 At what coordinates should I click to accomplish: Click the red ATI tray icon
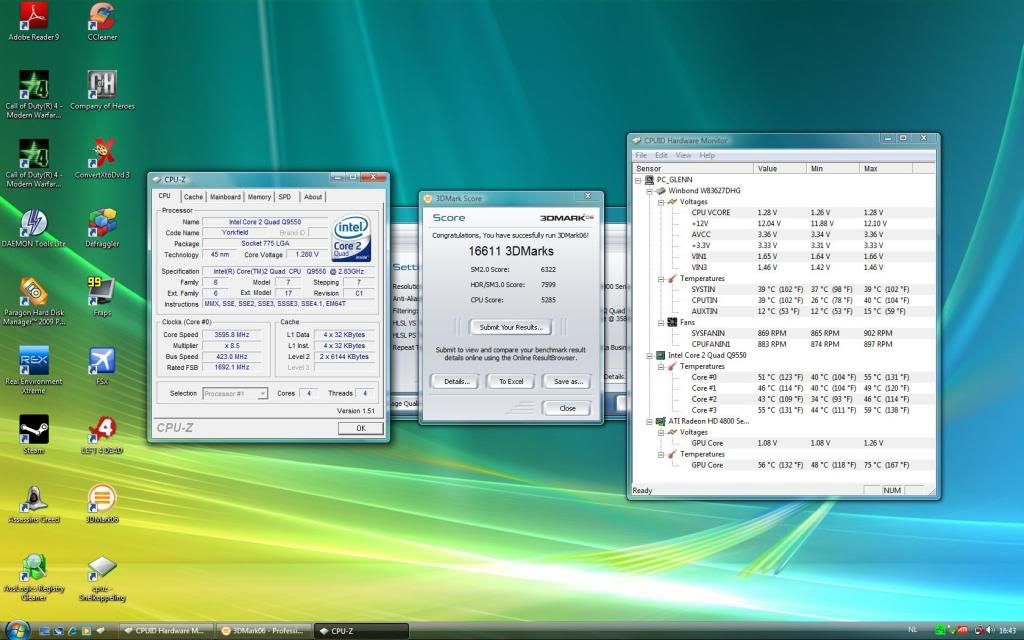coord(963,630)
